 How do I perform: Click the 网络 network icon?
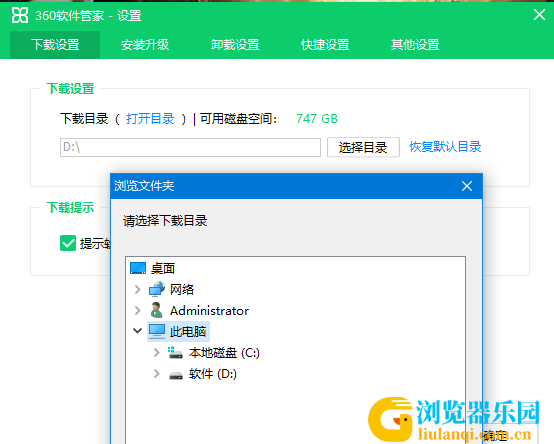157,289
